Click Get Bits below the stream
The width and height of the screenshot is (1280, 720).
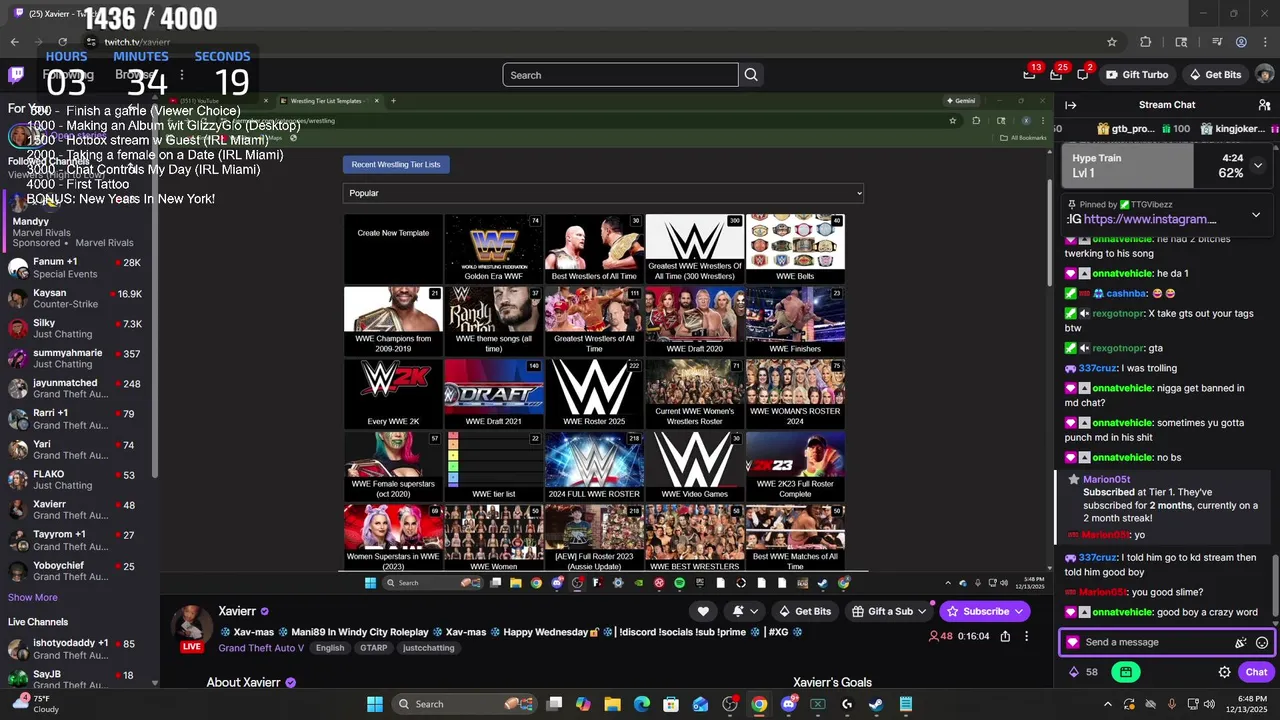(804, 611)
